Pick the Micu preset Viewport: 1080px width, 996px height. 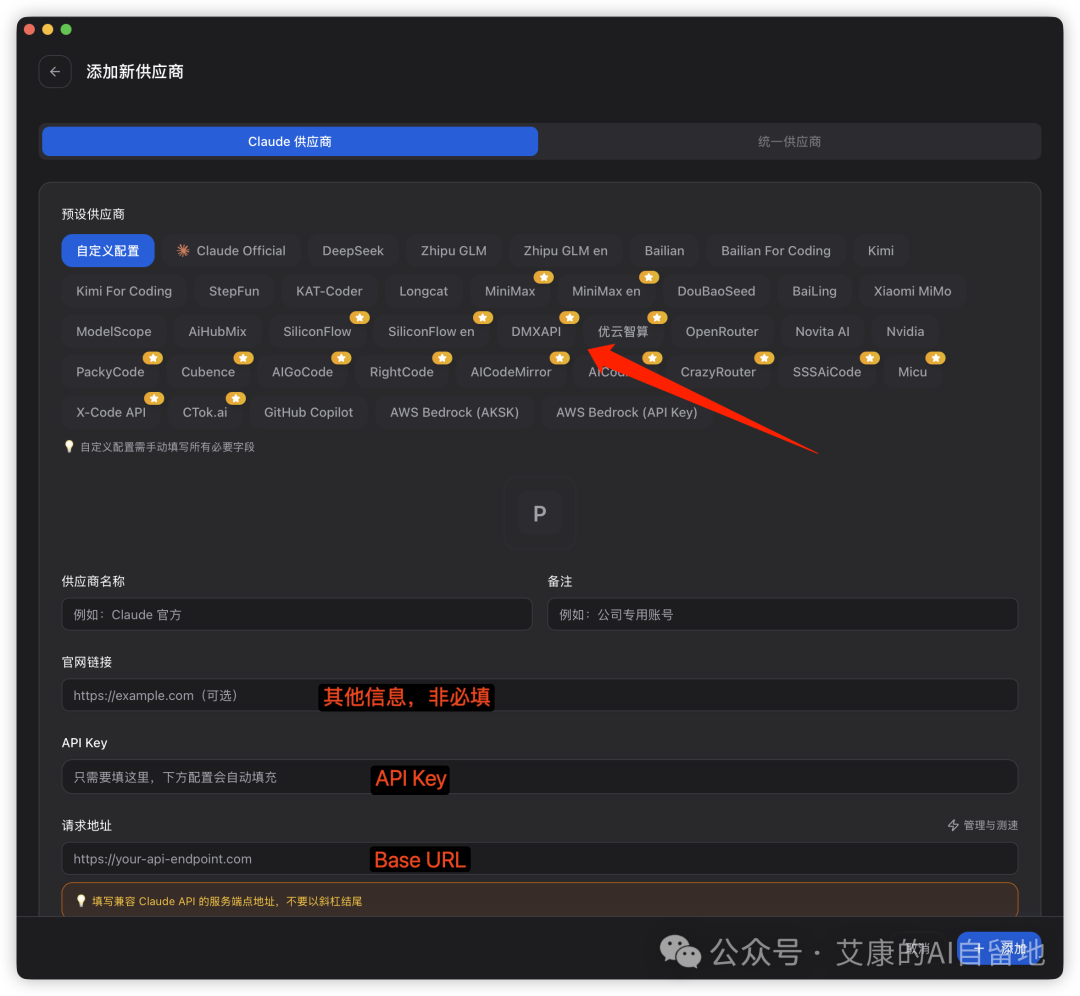pyautogui.click(x=913, y=372)
